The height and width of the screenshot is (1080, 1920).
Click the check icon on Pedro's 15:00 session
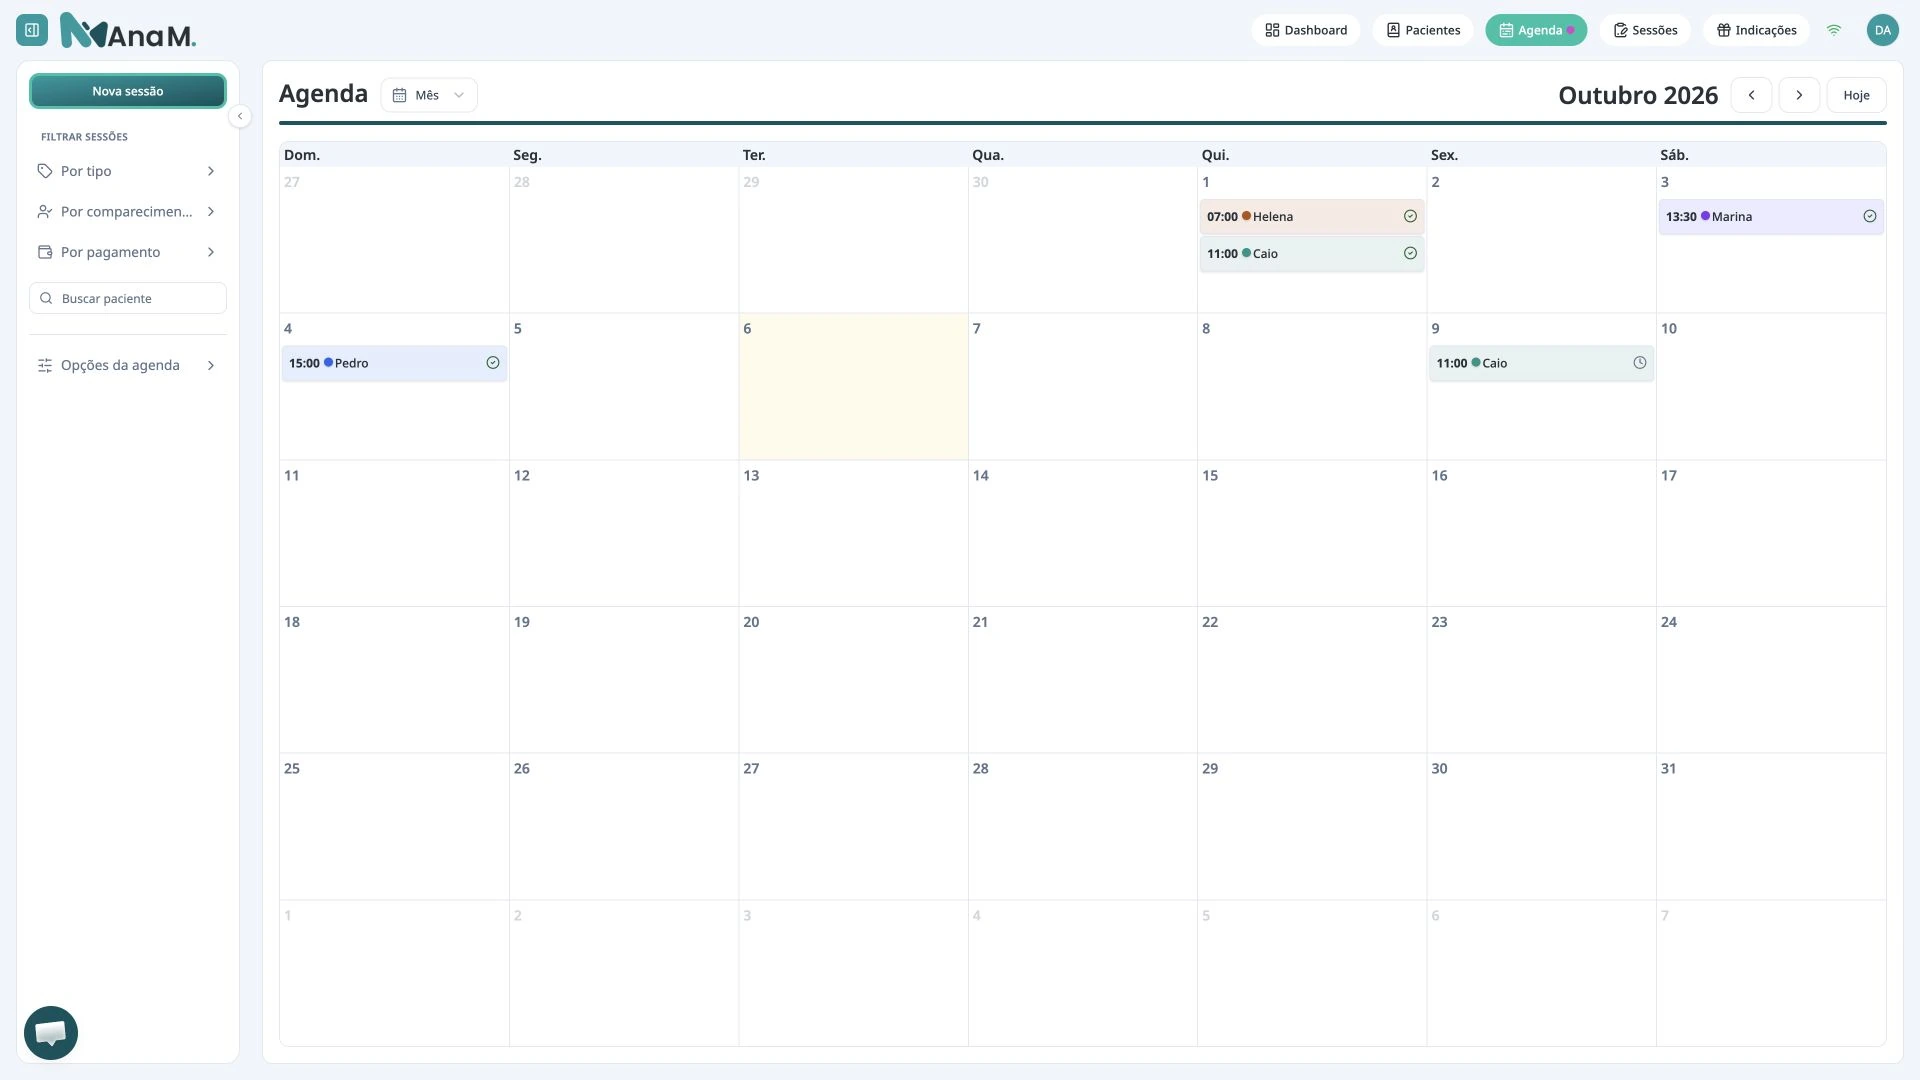click(493, 363)
